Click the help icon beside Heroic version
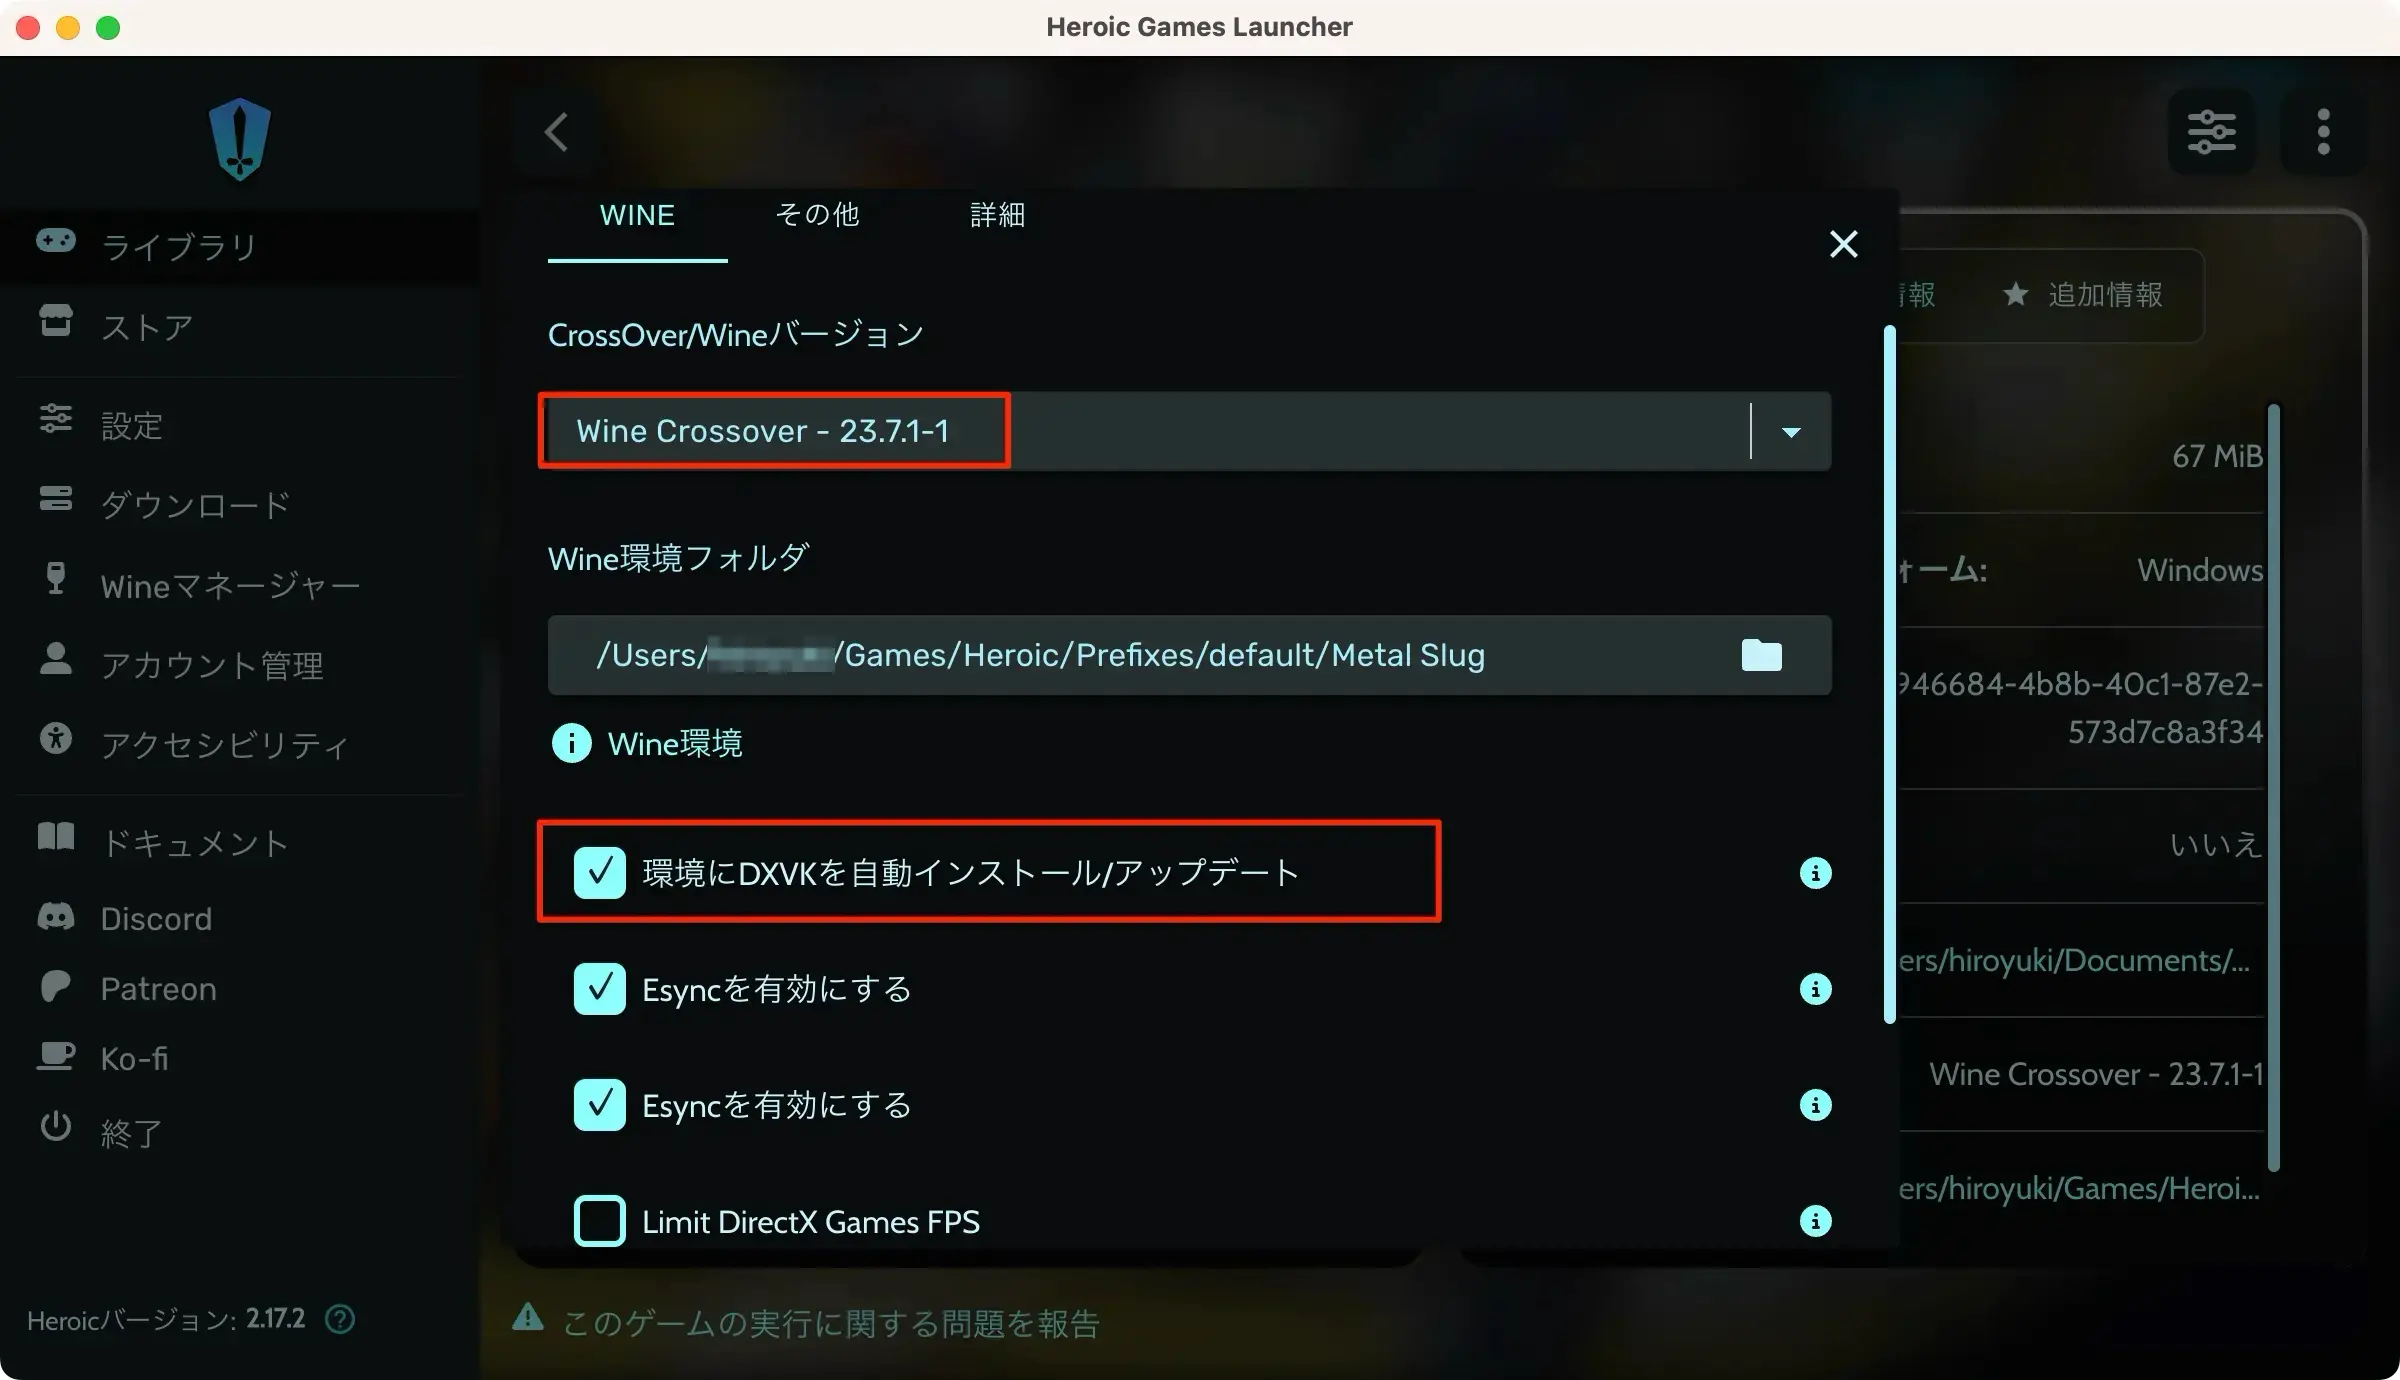Image resolution: width=2400 pixels, height=1380 pixels. 340,1319
